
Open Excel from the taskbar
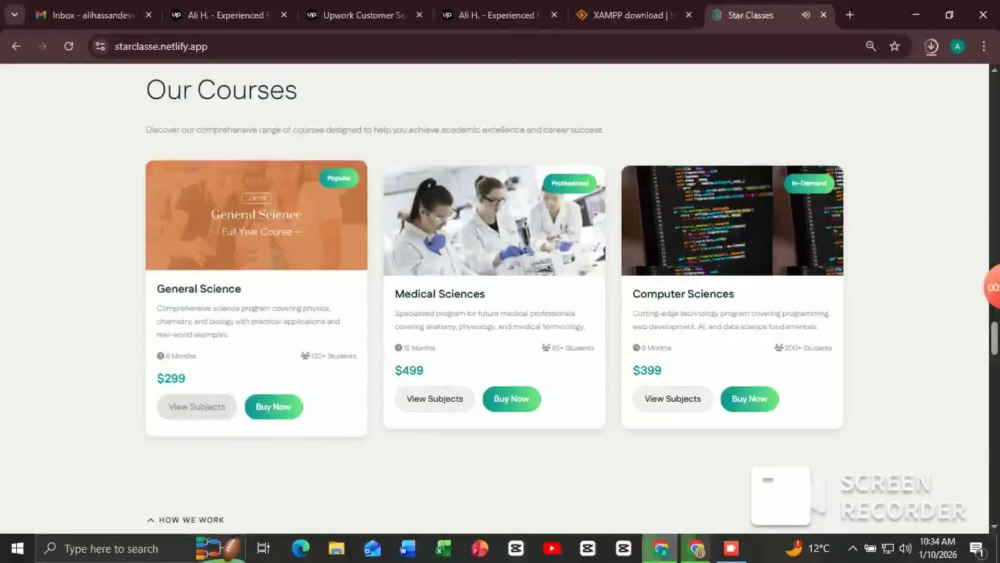coord(443,548)
